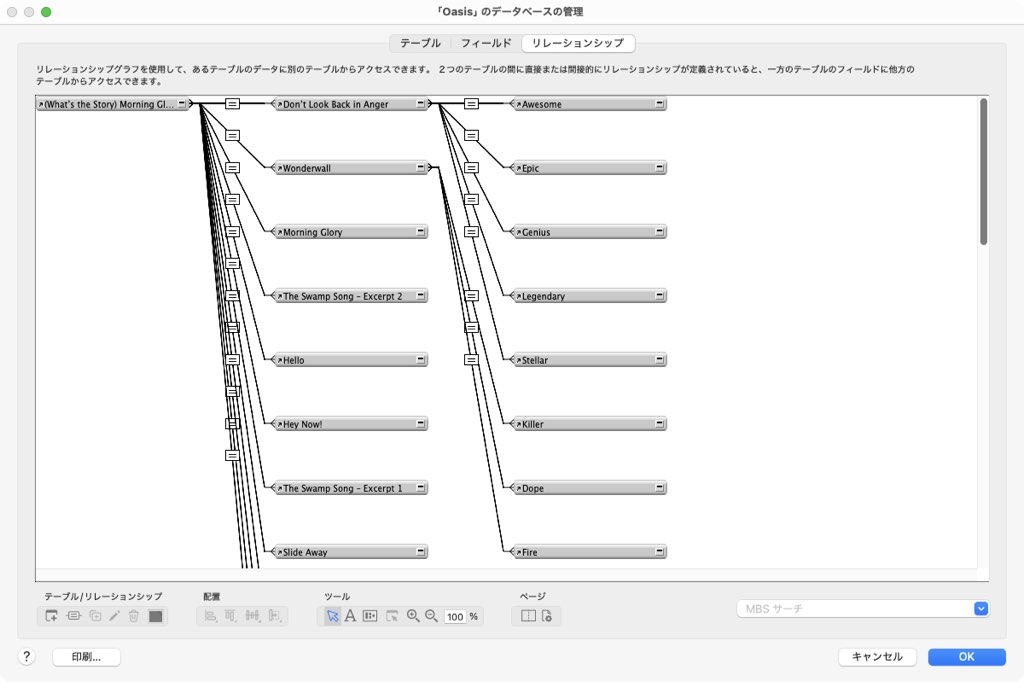Toggle the Hello table collapse button
Image resolution: width=1024 pixels, height=682 pixels.
(x=421, y=360)
